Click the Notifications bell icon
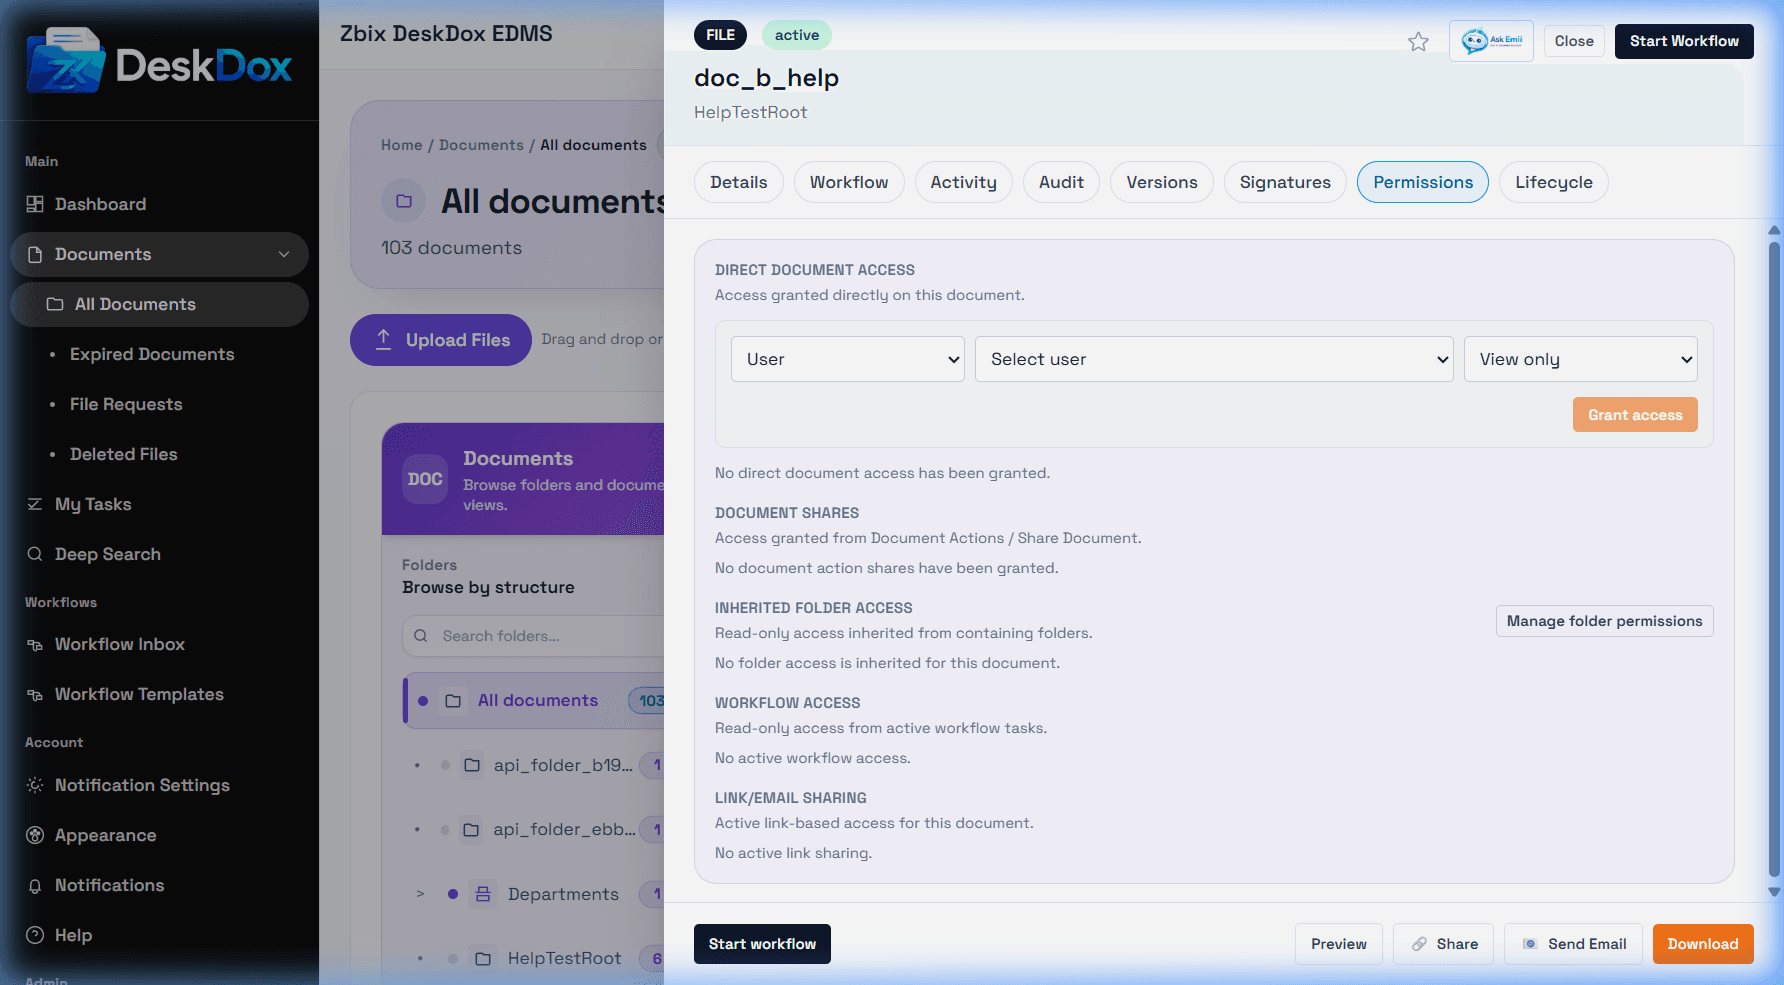Viewport: 1784px width, 985px height. [x=35, y=886]
